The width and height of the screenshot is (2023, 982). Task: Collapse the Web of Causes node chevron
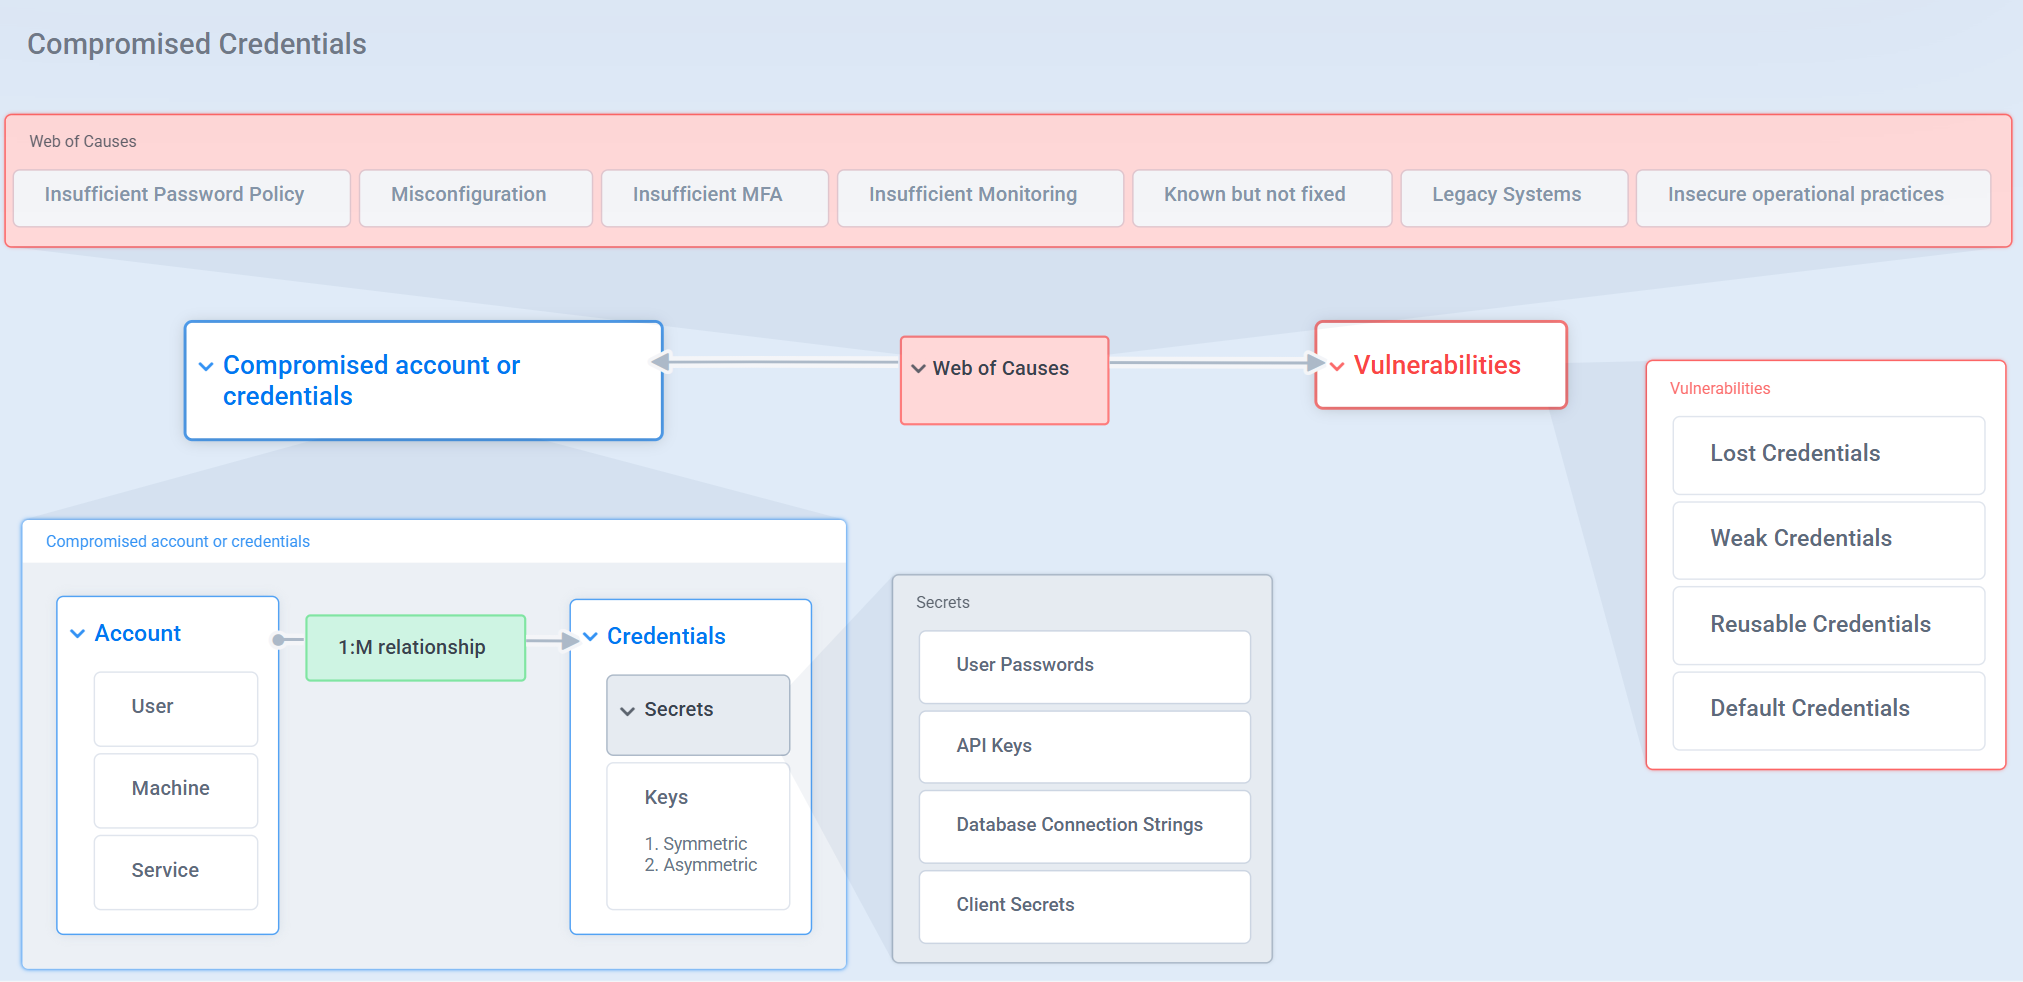(x=918, y=369)
